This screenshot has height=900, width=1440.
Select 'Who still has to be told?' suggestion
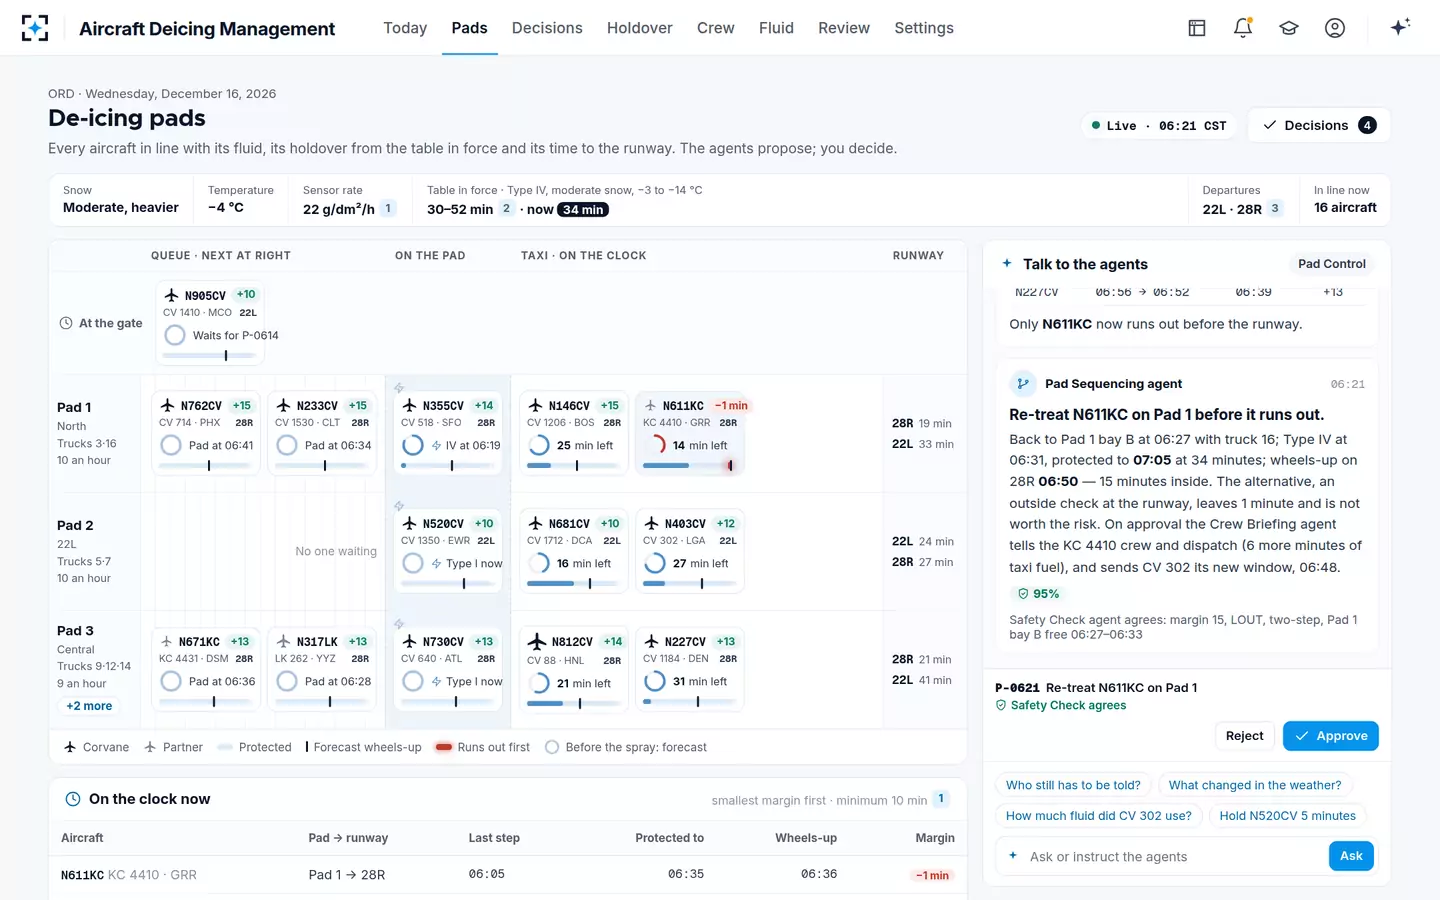[x=1073, y=785]
